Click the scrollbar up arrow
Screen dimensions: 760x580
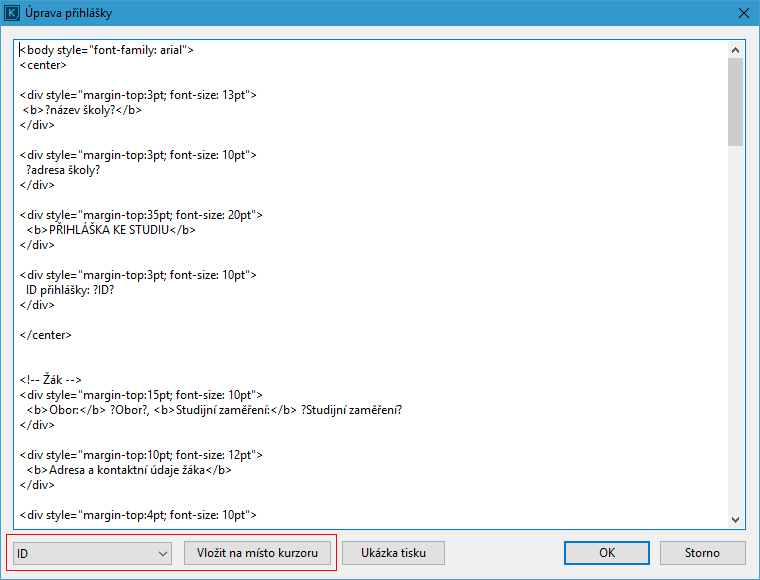pyautogui.click(x=736, y=49)
